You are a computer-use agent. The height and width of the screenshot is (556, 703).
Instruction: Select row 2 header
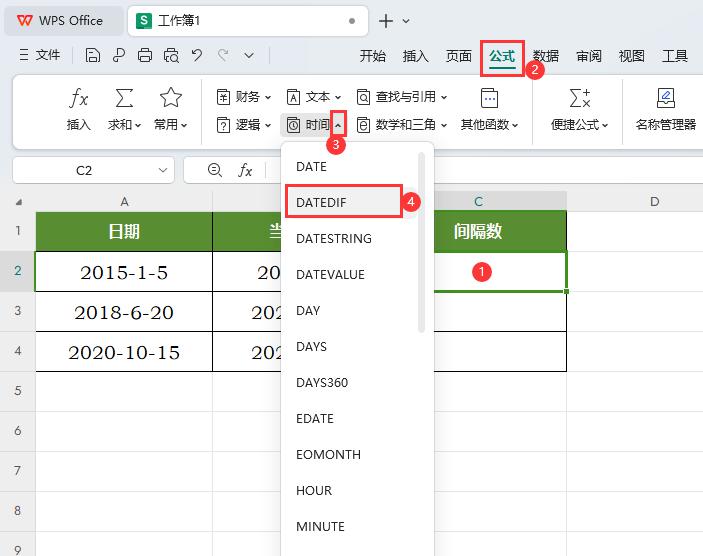pyautogui.click(x=17, y=271)
